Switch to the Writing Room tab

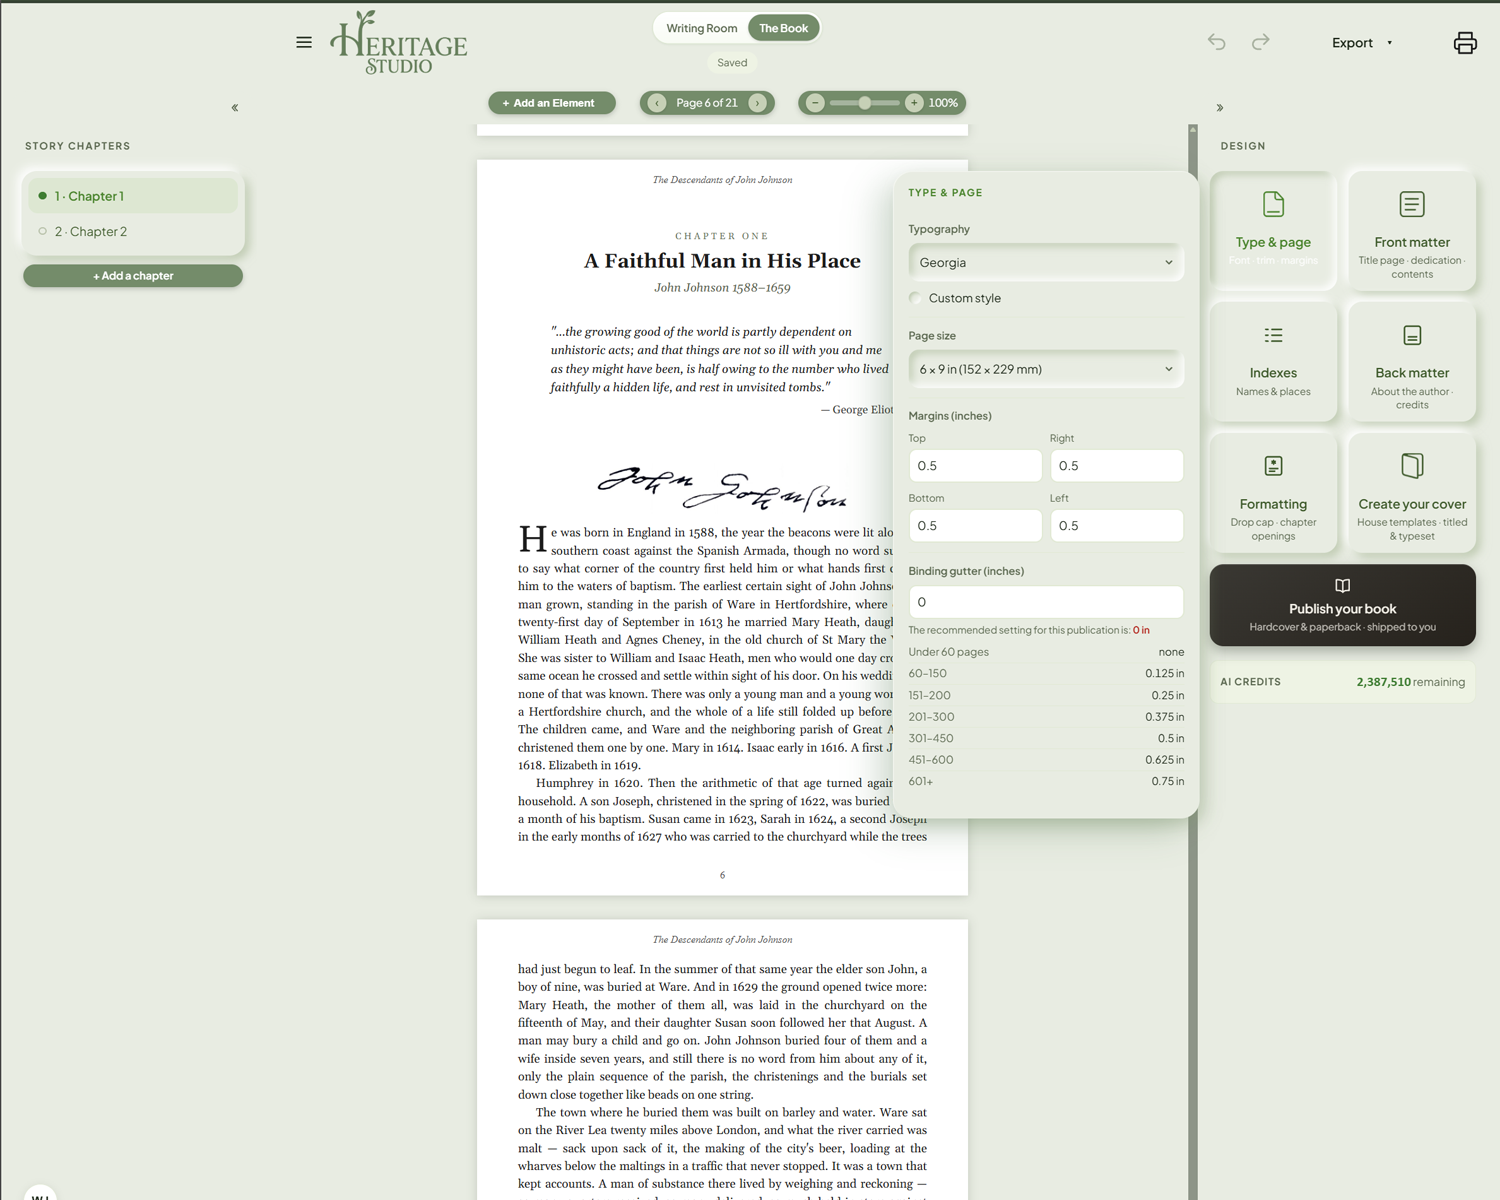click(702, 28)
